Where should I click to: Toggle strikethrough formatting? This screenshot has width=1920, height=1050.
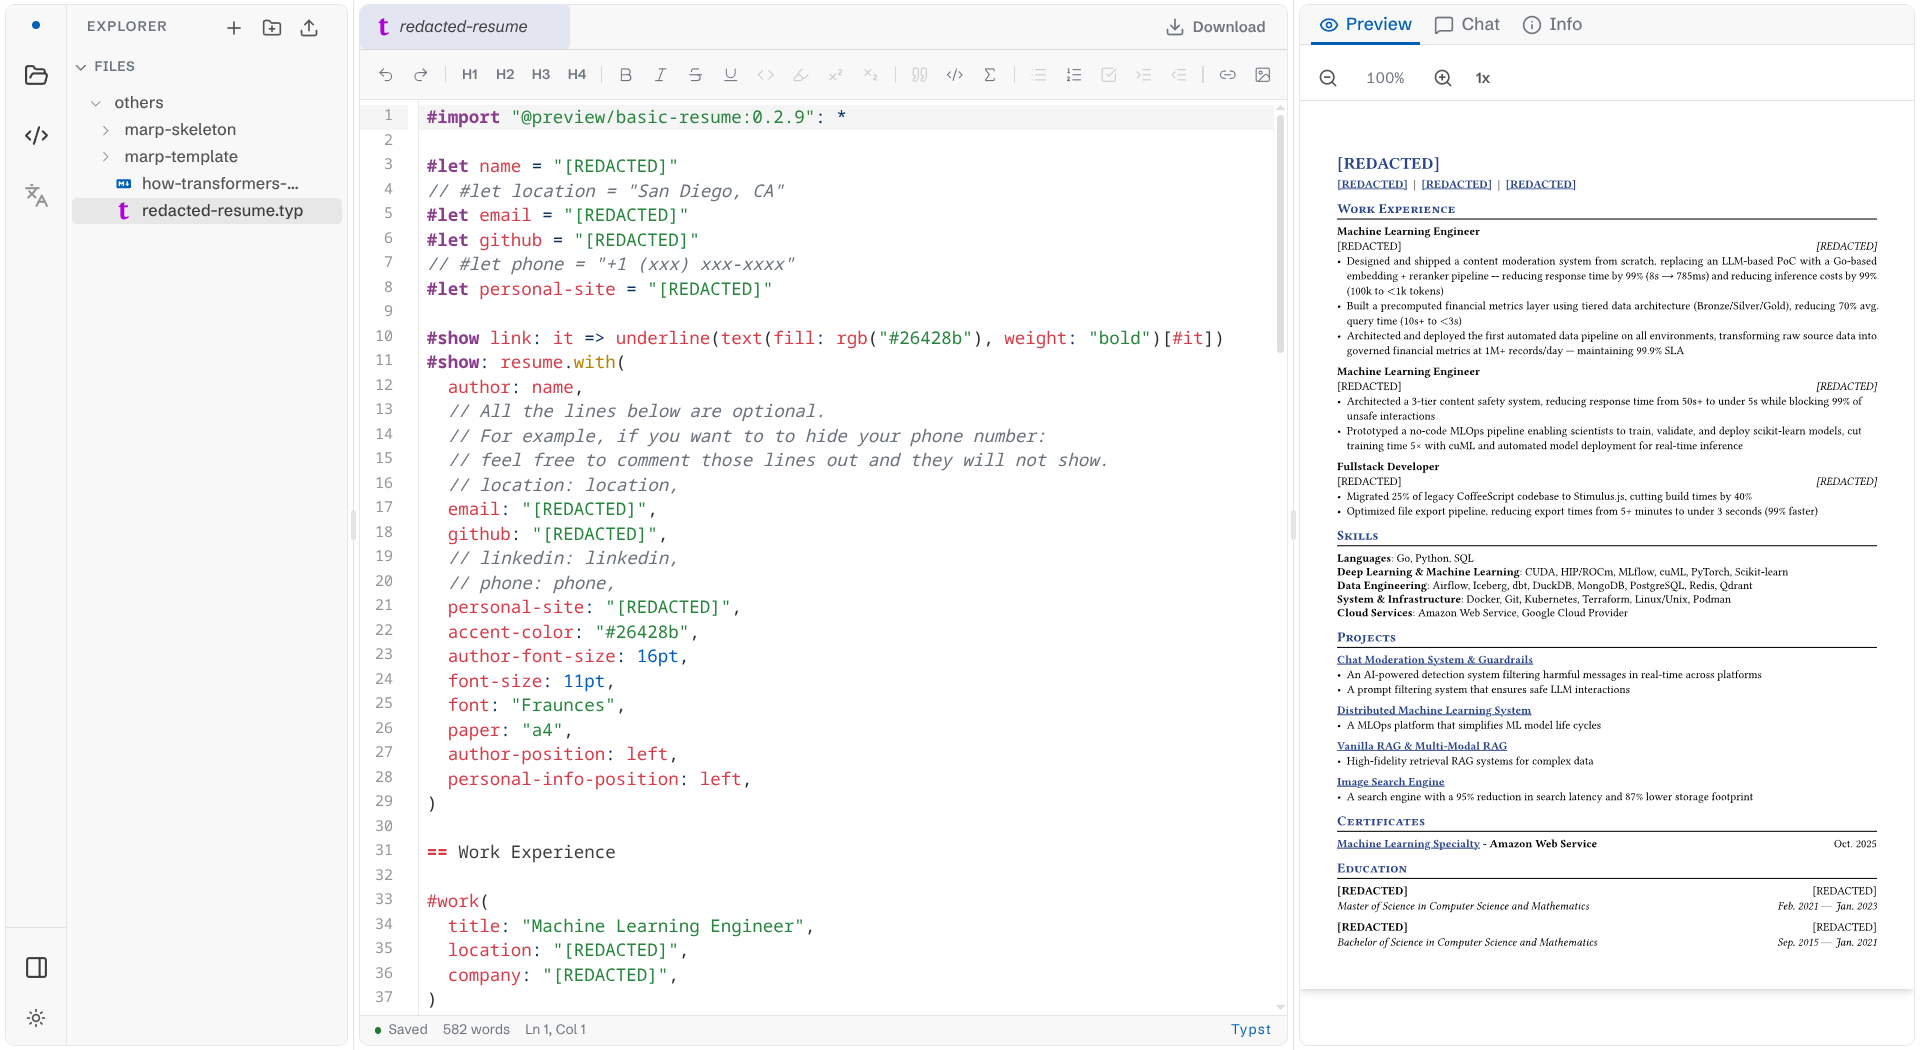(x=696, y=75)
